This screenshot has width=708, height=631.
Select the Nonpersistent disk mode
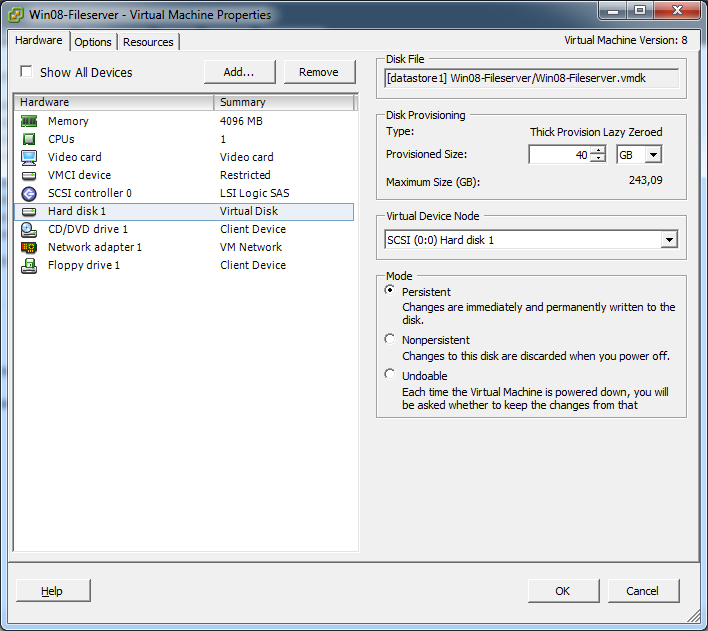pos(390,340)
